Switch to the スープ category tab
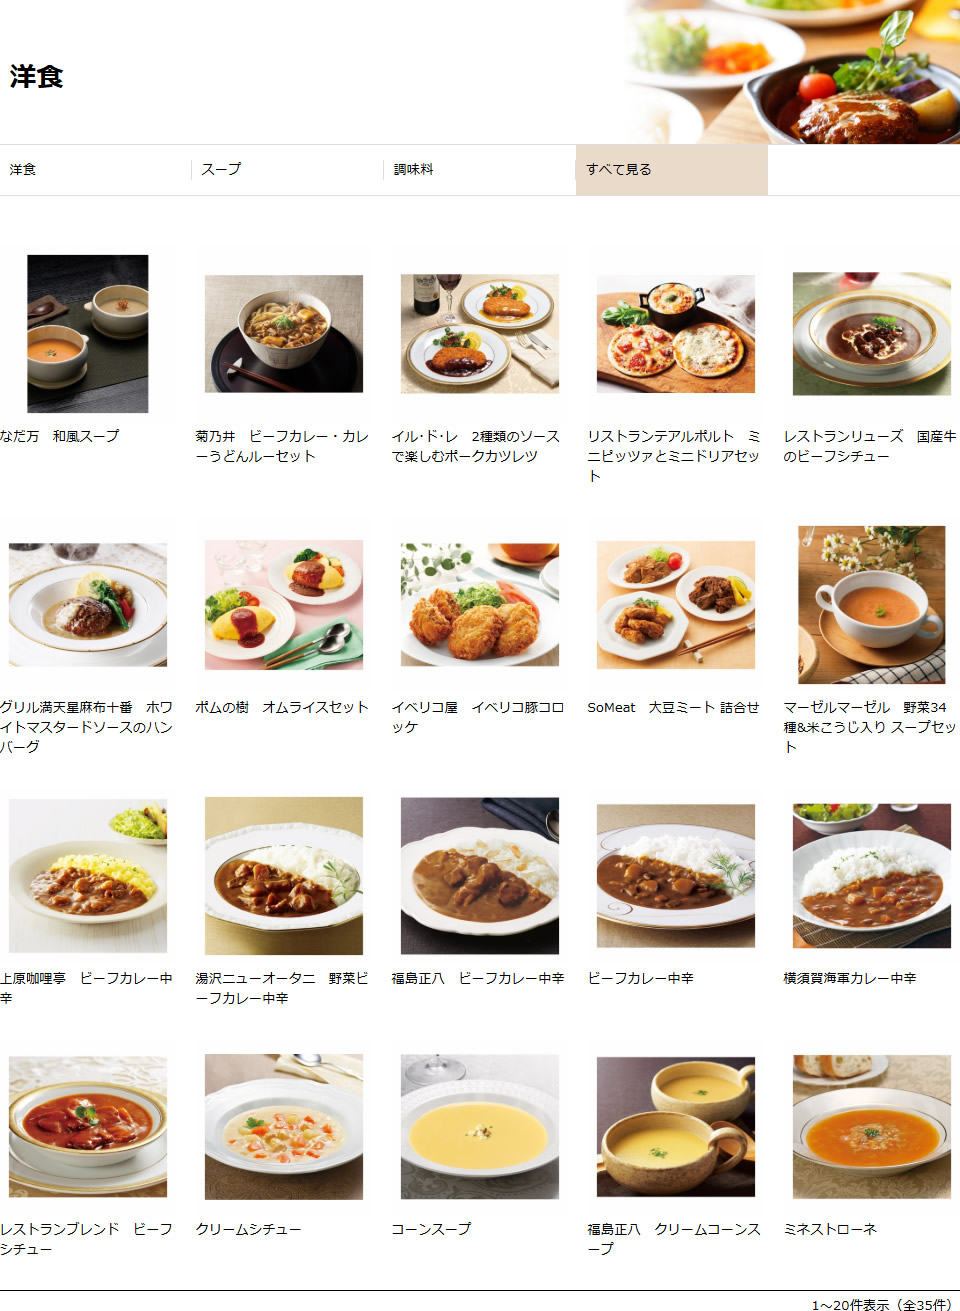Image resolution: width=960 pixels, height=1311 pixels. pos(221,170)
